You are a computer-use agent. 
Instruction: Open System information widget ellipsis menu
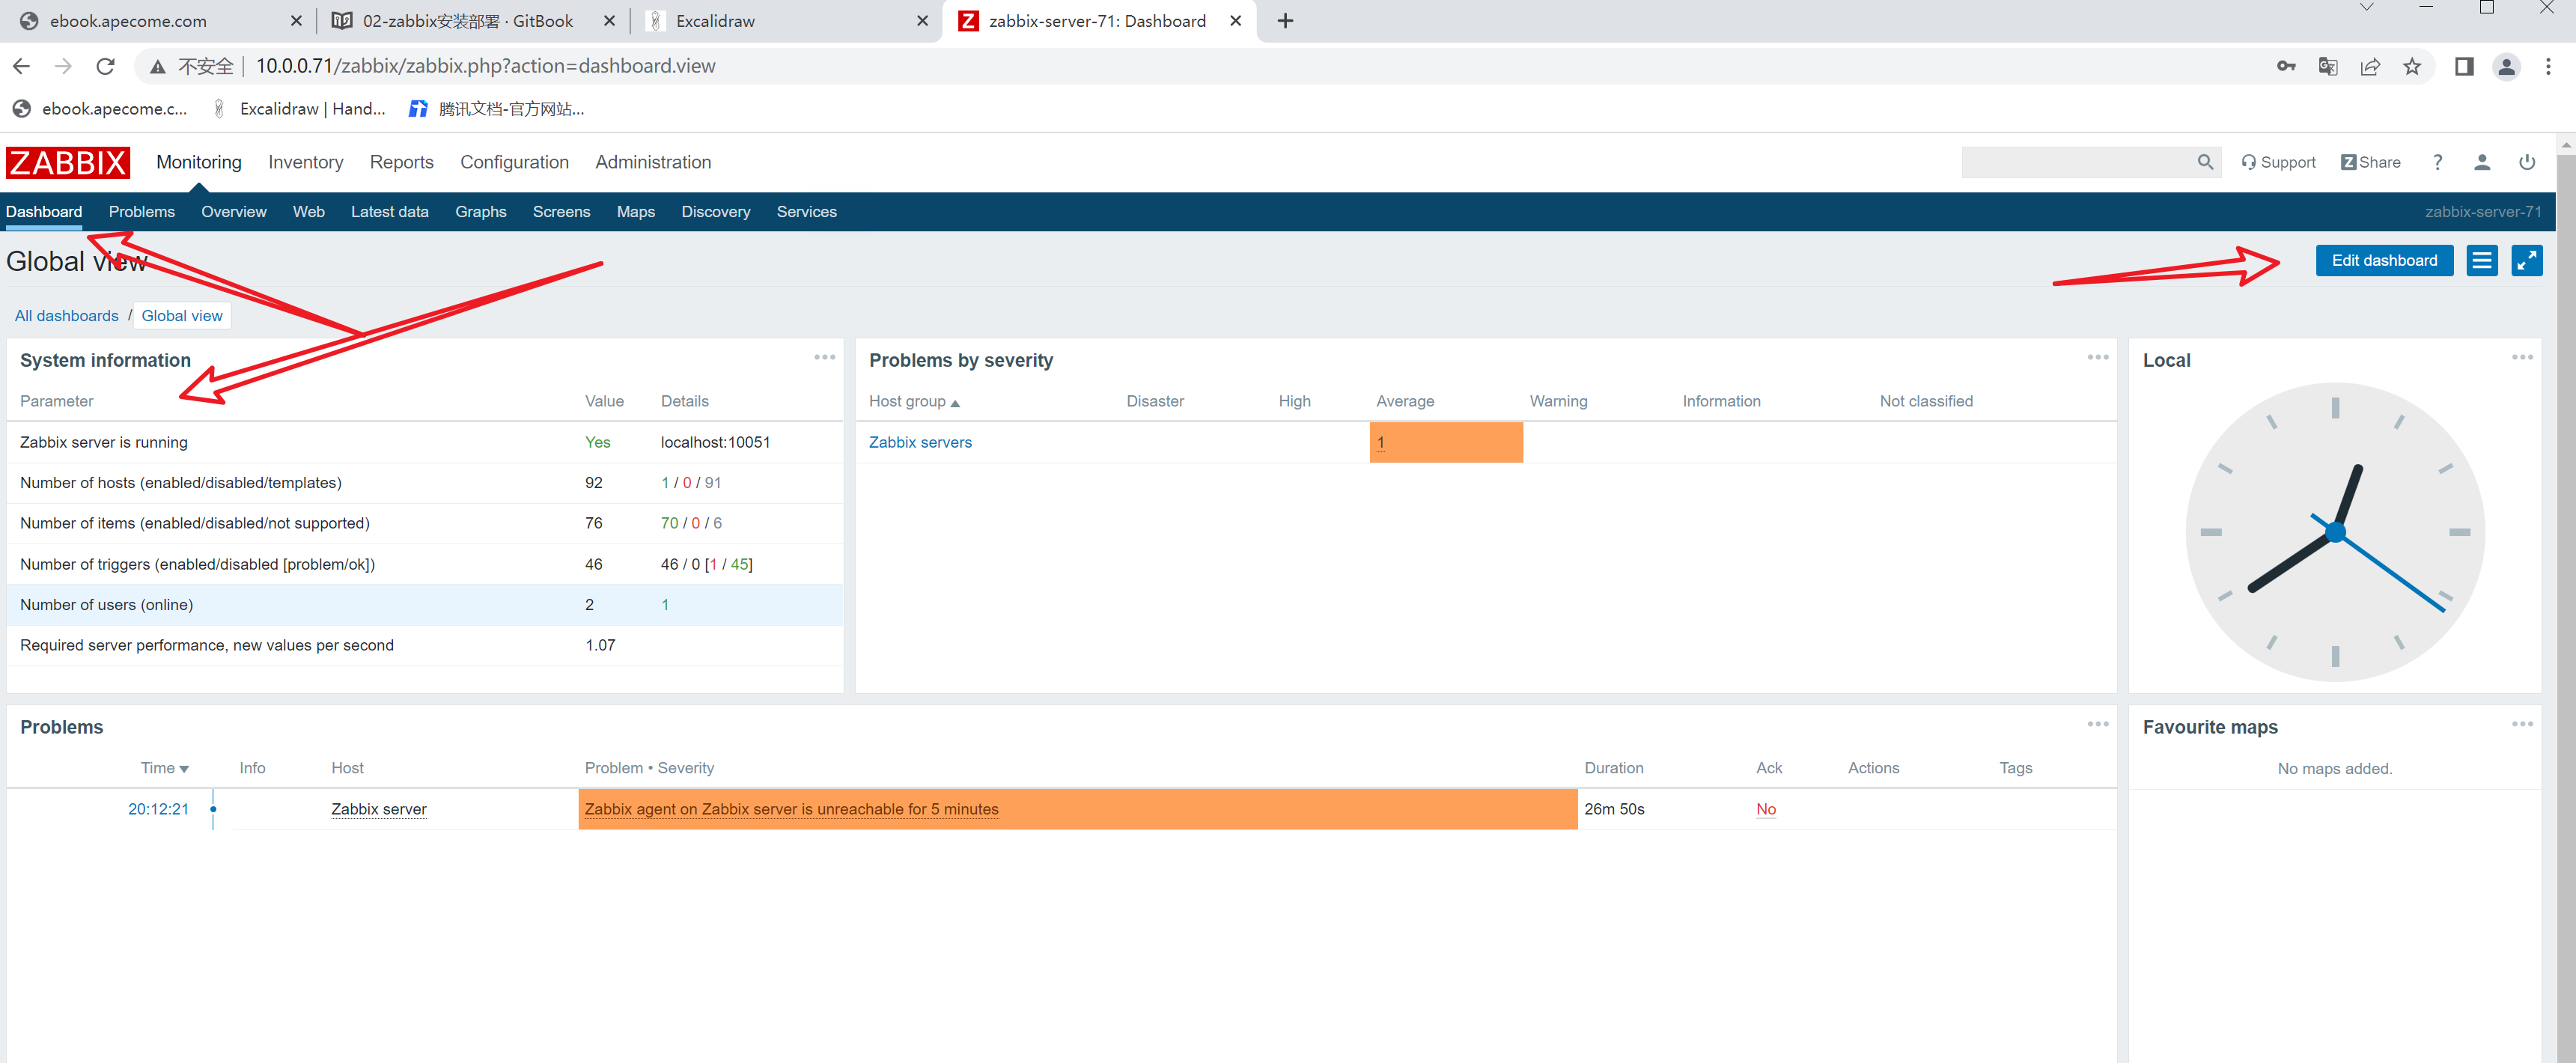[824, 357]
